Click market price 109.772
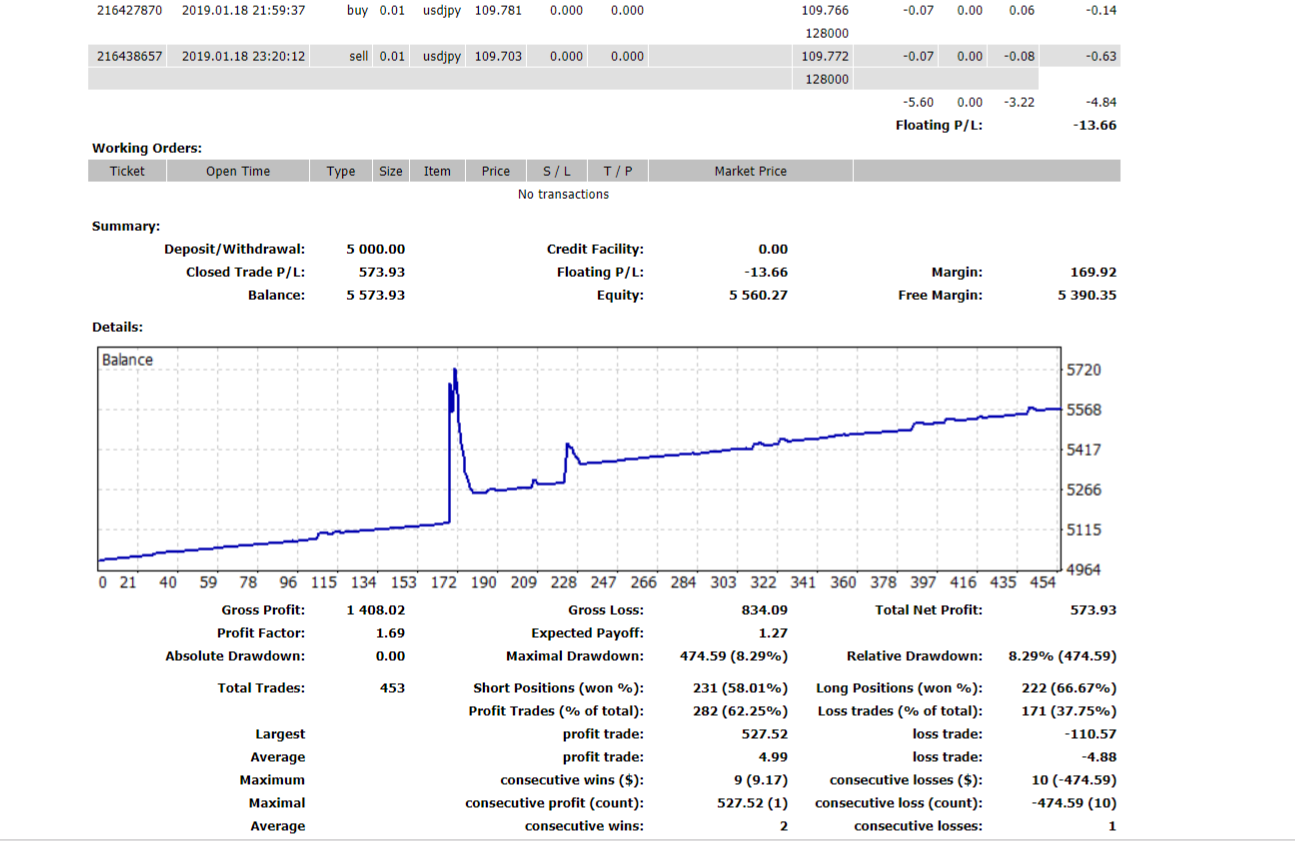 (x=825, y=56)
